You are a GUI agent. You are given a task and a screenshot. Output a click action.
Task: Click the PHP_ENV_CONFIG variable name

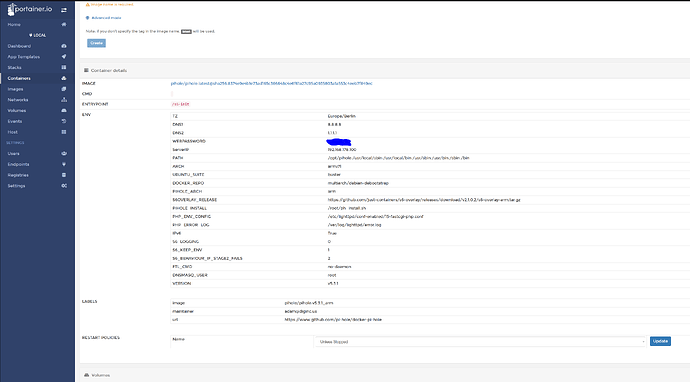191,217
